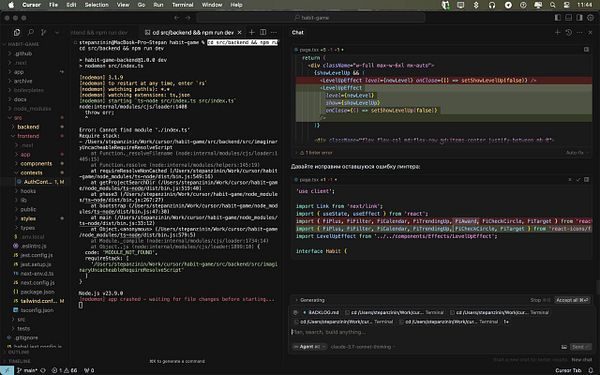Click Auto-fix for linter error
Image resolution: width=600 pixels, height=375 pixels.
575,153
